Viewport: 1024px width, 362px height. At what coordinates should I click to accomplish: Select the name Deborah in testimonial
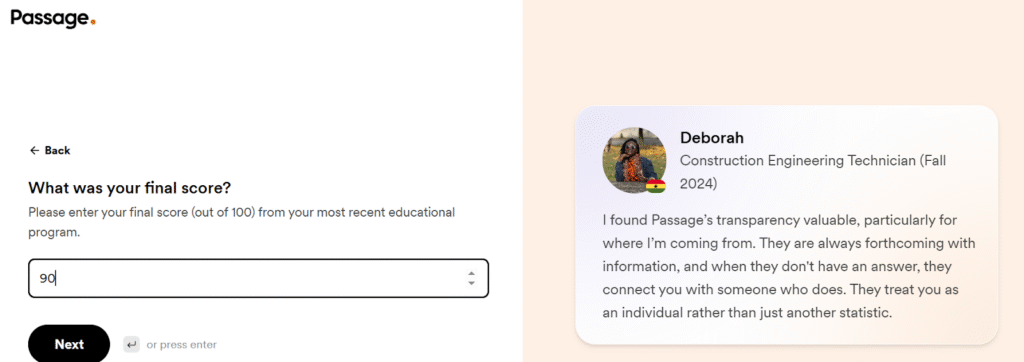(712, 138)
